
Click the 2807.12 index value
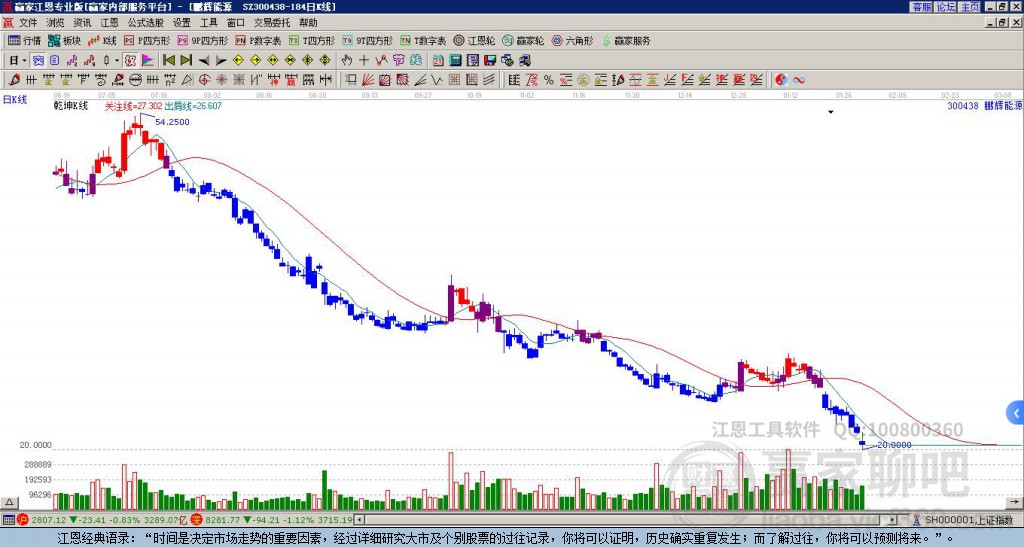[x=48, y=520]
